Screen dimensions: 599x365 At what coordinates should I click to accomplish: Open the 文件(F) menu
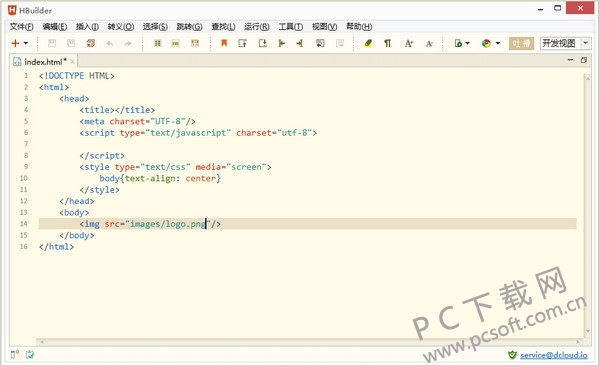tap(21, 26)
